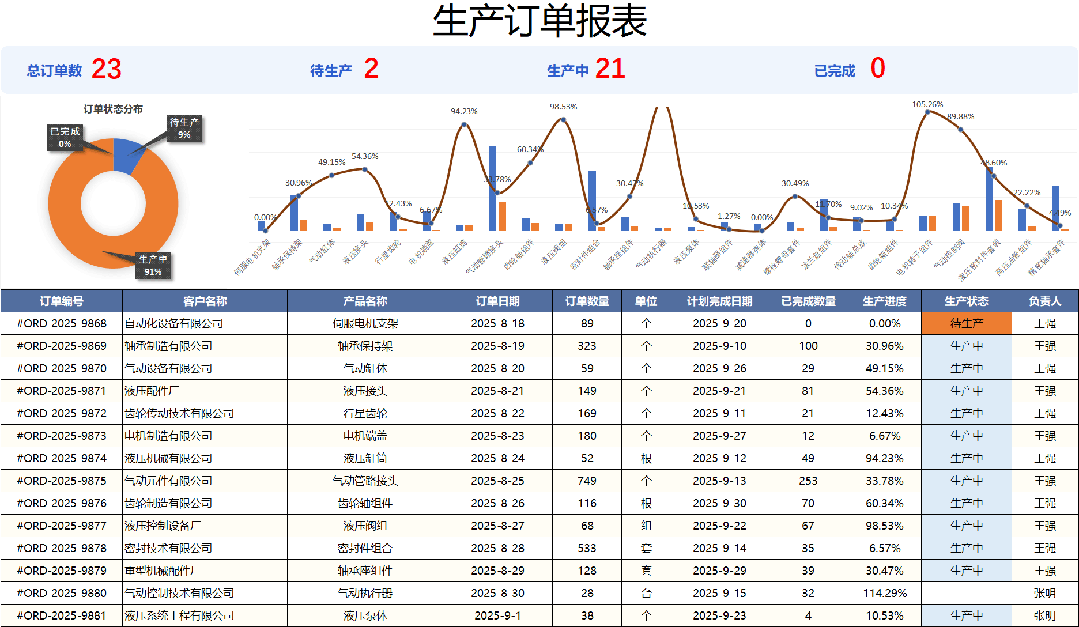
Task: Click the 生产订单报表 title
Action: [539, 21]
